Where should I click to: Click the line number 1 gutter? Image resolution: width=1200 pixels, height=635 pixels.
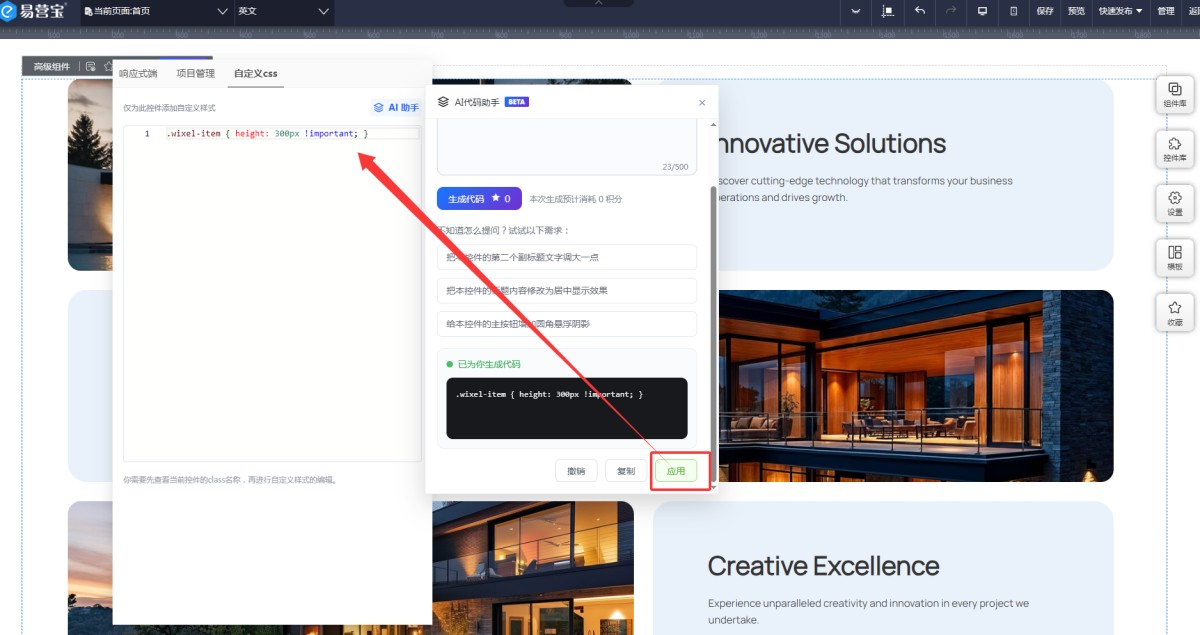pos(147,133)
